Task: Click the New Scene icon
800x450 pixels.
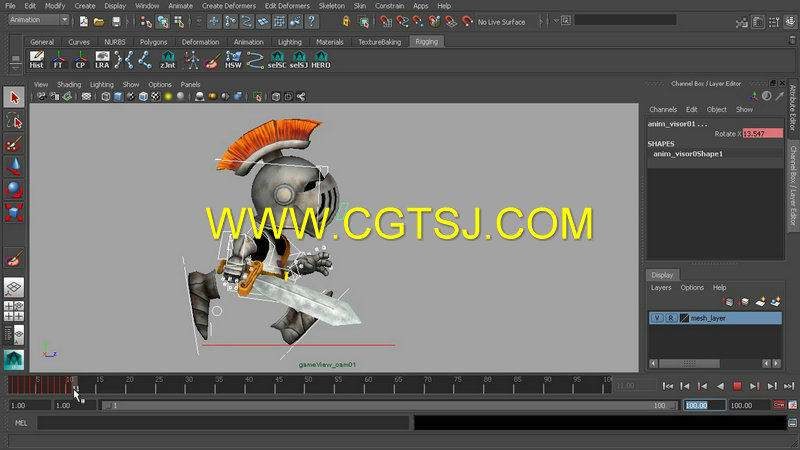Action: (84, 21)
